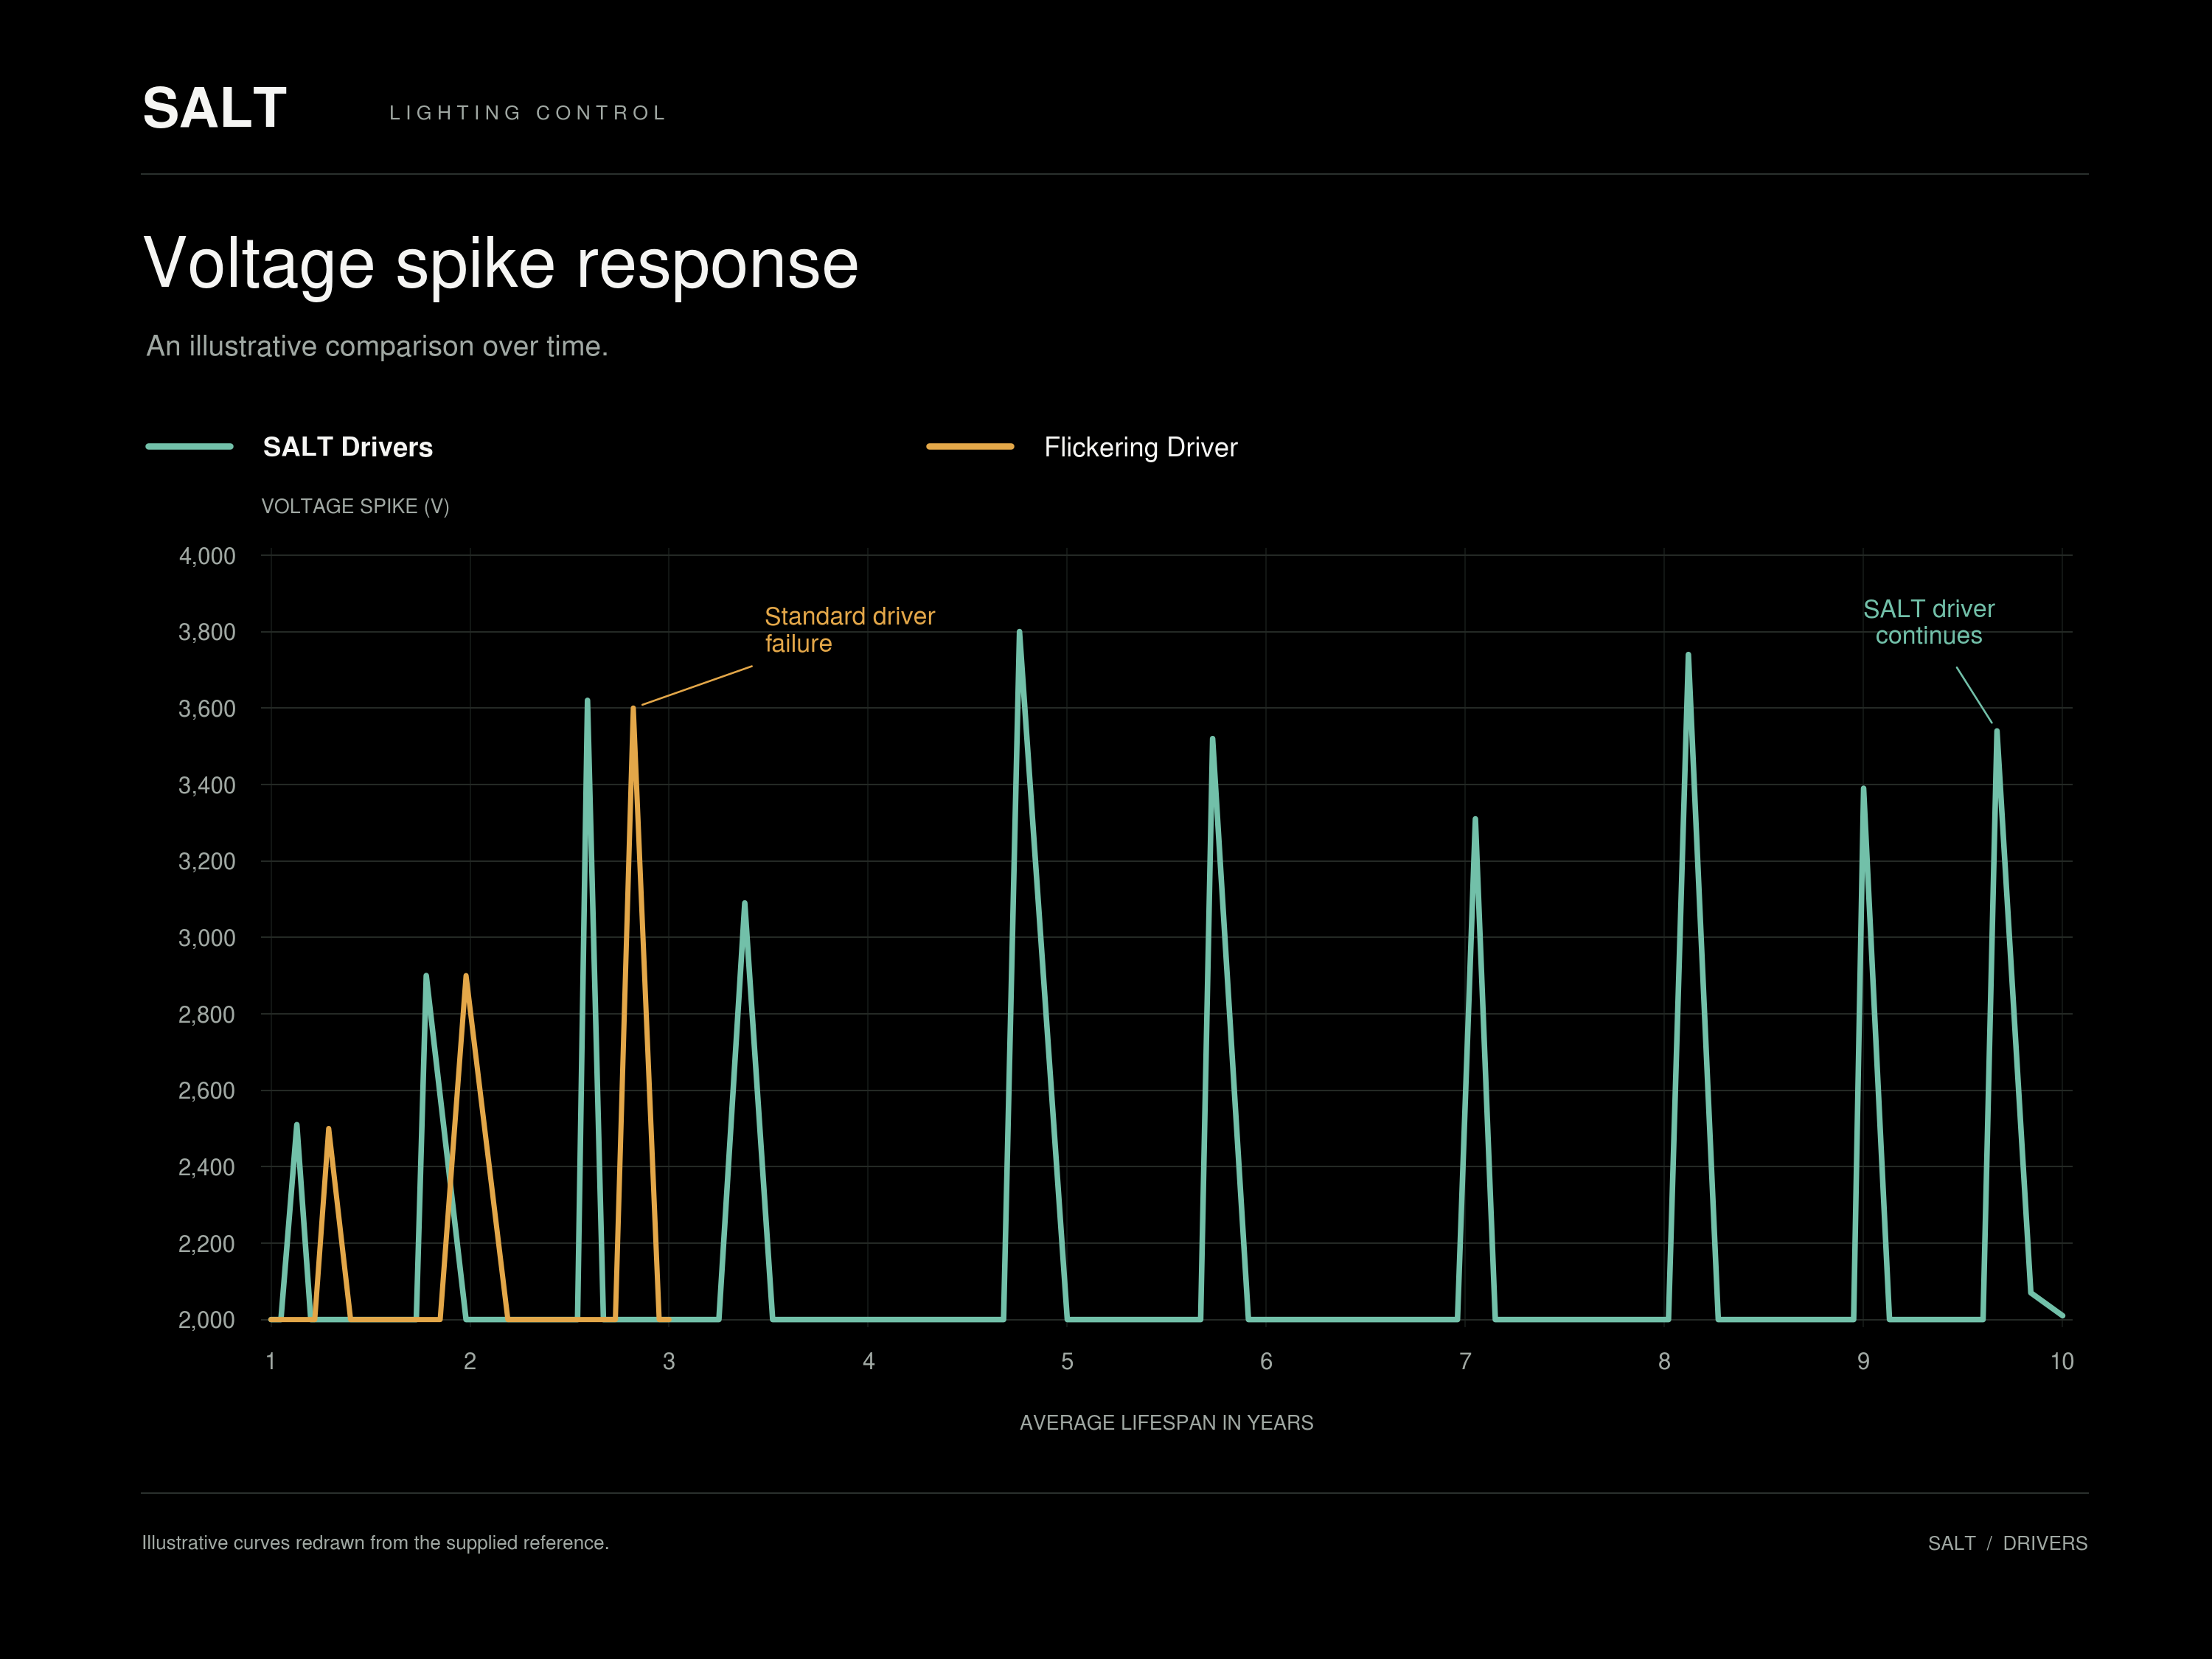Click the 2,800 y-axis label
This screenshot has width=2212, height=1659.
pos(207,1014)
